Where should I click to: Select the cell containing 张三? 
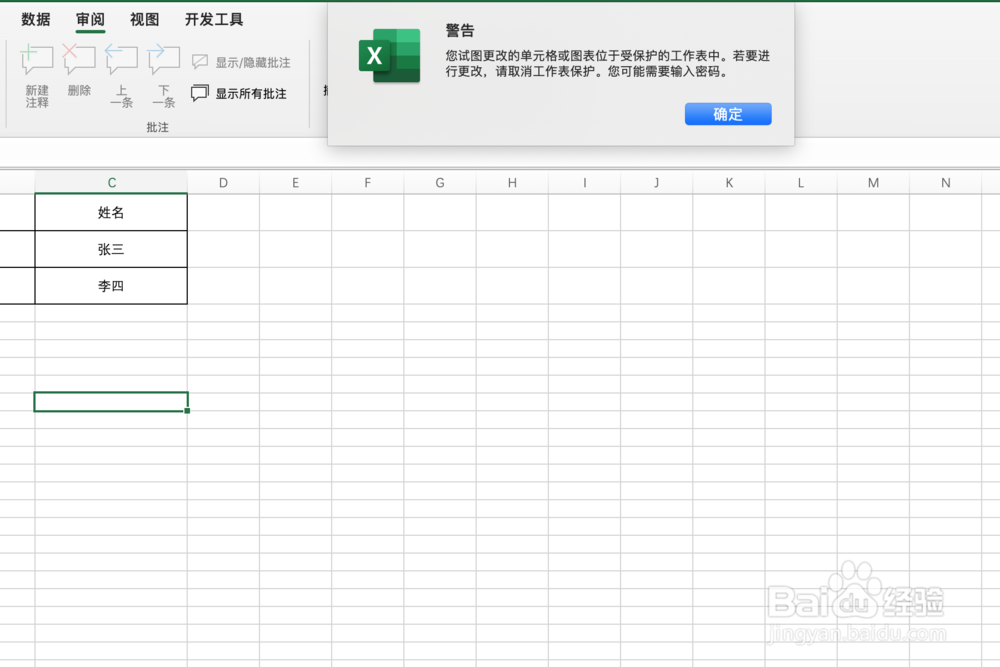click(x=111, y=249)
